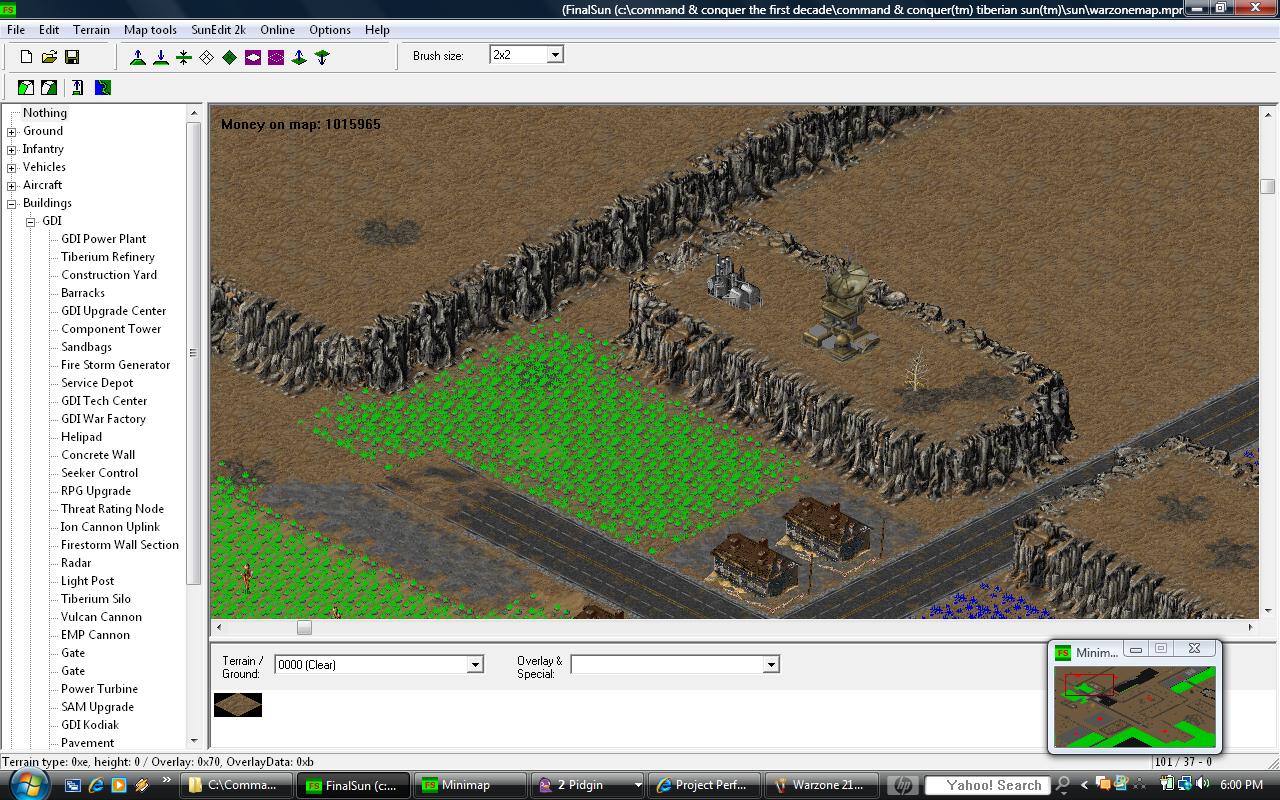Screen dimensions: 1280x800
Task: Click the solid green diamond tileset icon
Action: coord(230,57)
